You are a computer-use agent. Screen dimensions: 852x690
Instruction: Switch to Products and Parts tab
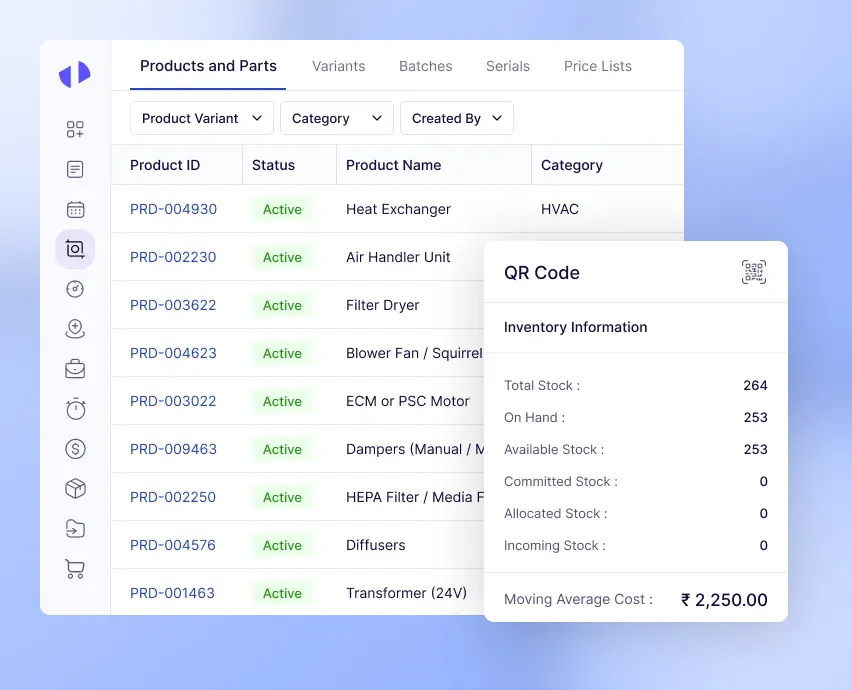pos(208,66)
